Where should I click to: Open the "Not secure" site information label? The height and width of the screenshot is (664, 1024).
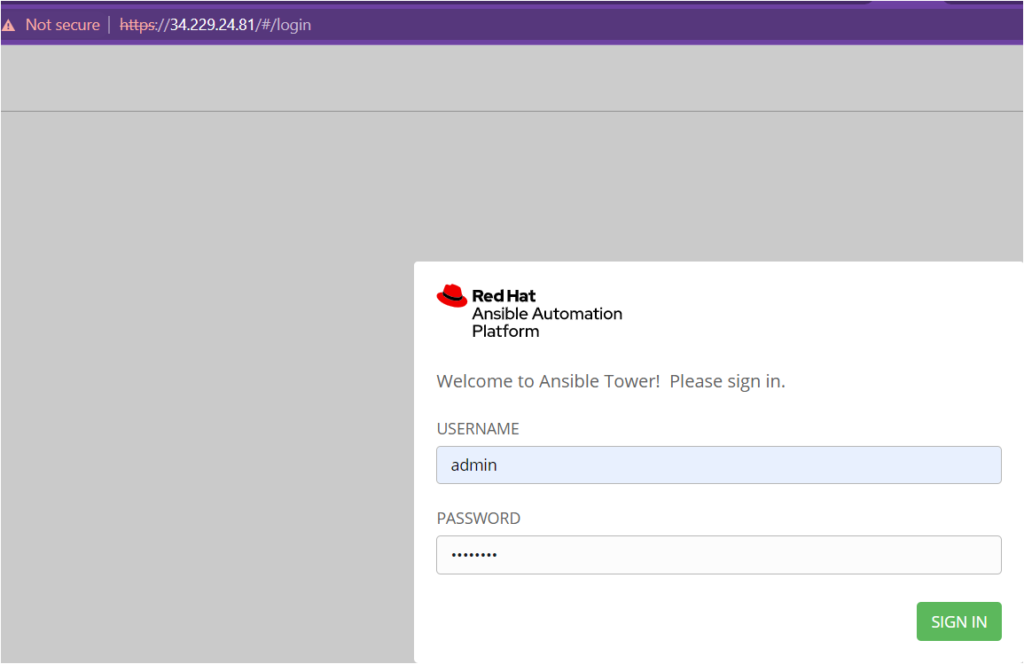coord(62,25)
